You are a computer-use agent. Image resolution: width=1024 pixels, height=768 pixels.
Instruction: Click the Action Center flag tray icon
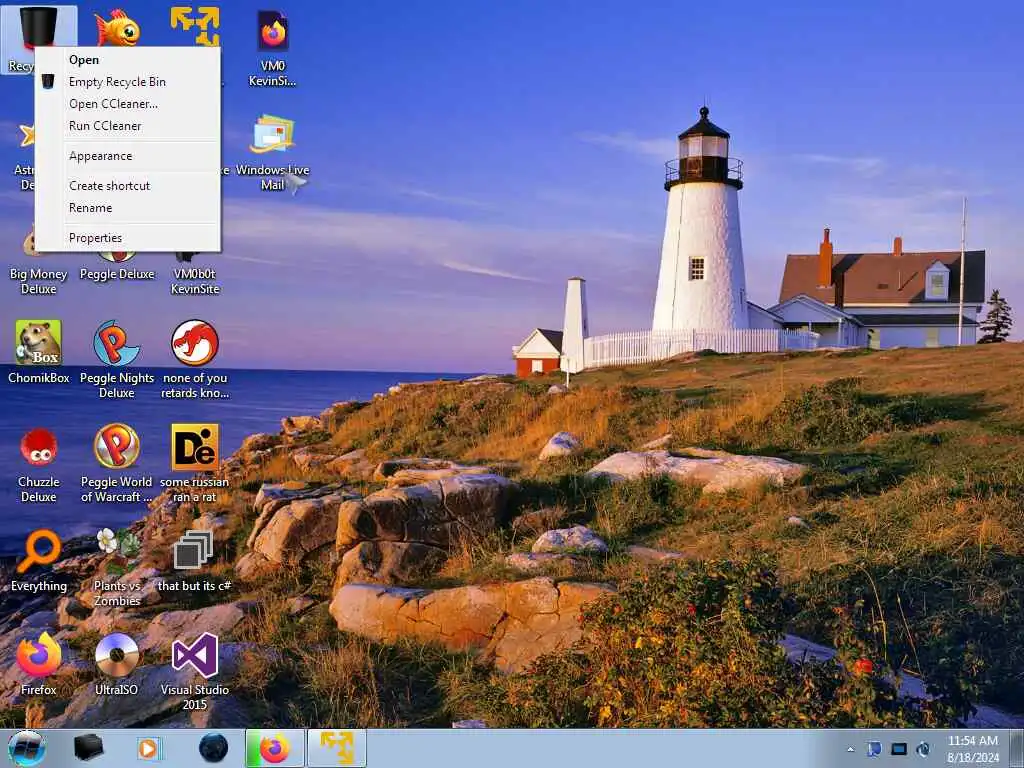pyautogui.click(x=874, y=749)
